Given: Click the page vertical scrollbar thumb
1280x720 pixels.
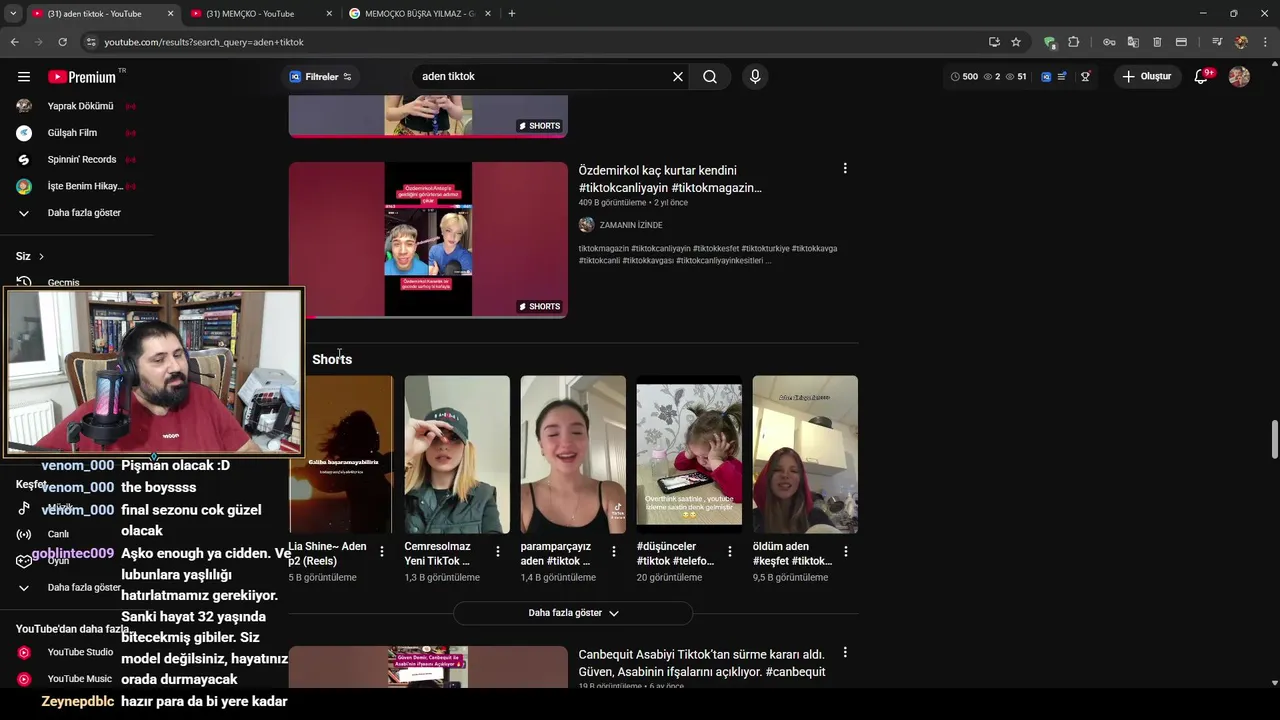Looking at the screenshot, I should tap(1274, 438).
